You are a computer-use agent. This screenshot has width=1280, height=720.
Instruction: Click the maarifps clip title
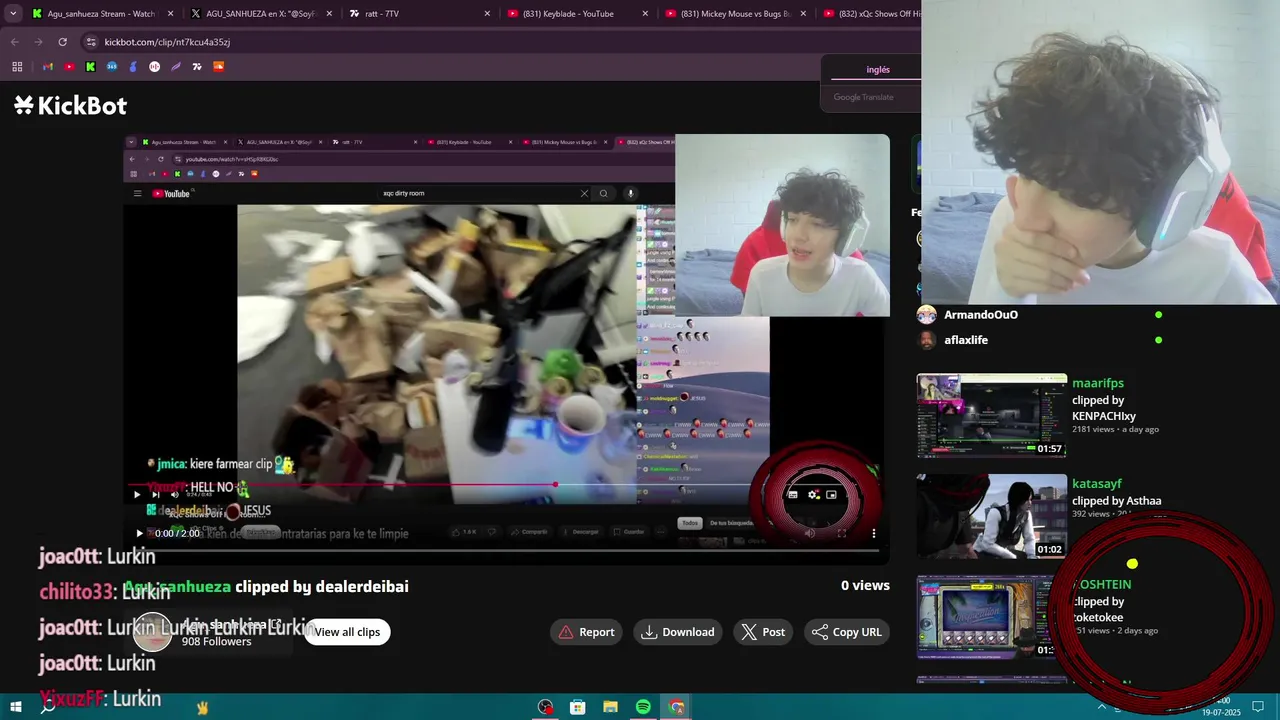[x=1098, y=383]
